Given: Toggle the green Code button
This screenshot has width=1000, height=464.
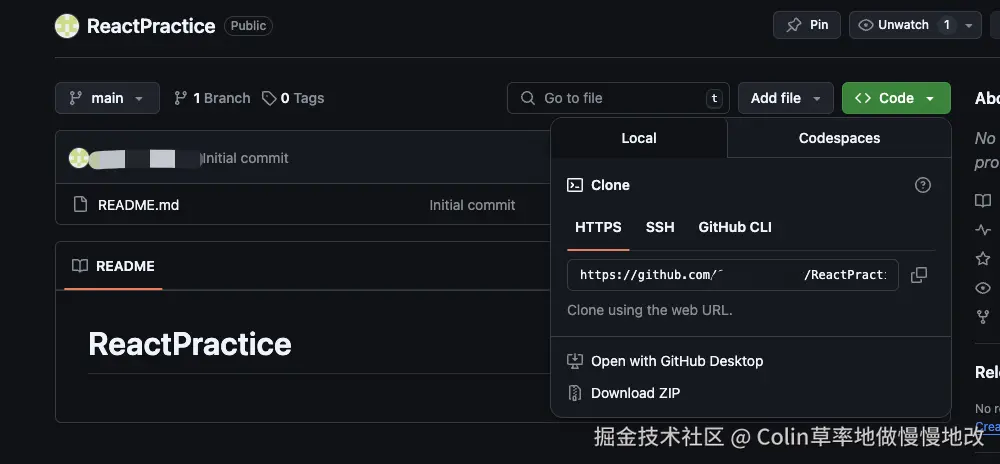Looking at the screenshot, I should [895, 98].
